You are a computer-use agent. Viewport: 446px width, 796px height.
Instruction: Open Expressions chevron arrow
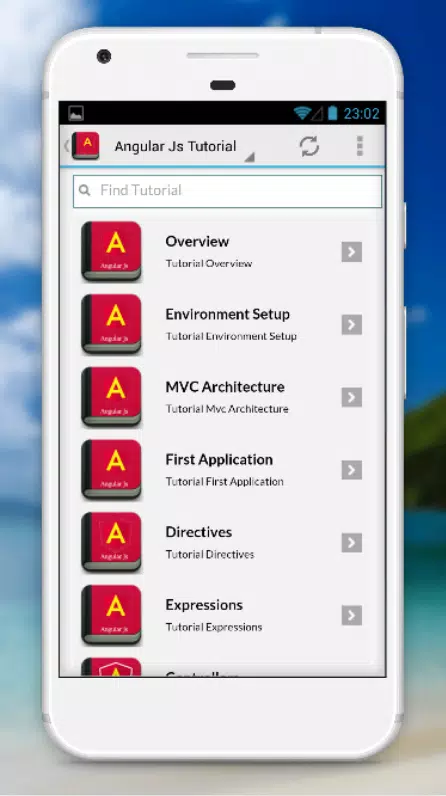tap(352, 615)
